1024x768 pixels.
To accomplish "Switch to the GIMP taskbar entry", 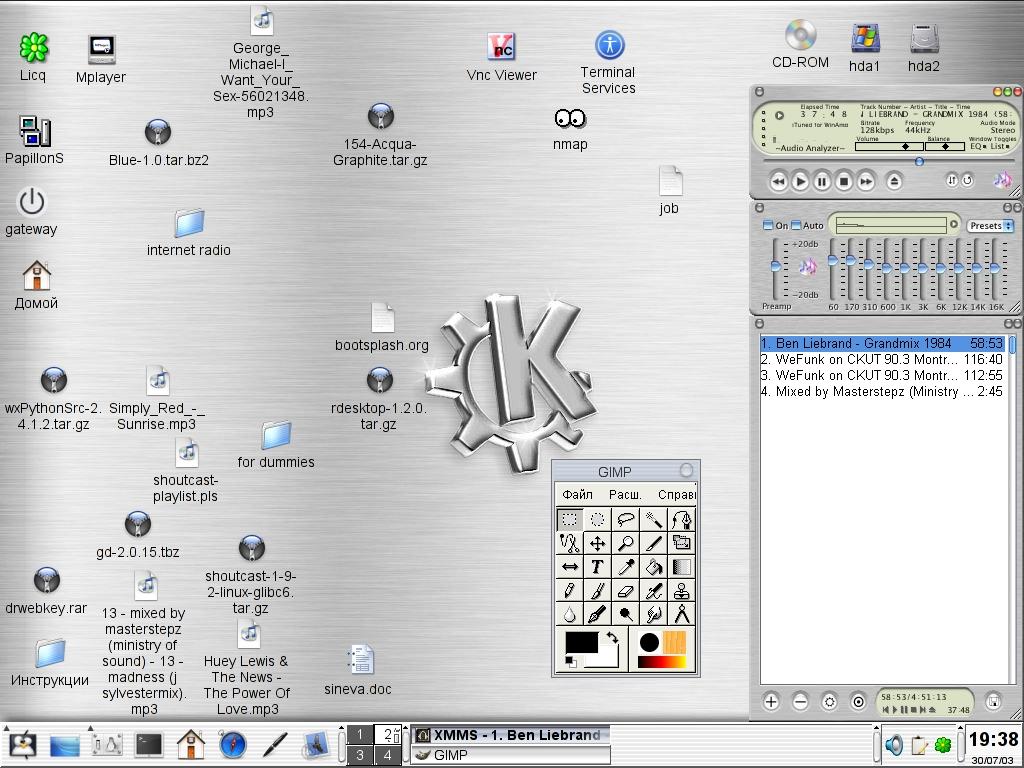I will click(x=511, y=755).
